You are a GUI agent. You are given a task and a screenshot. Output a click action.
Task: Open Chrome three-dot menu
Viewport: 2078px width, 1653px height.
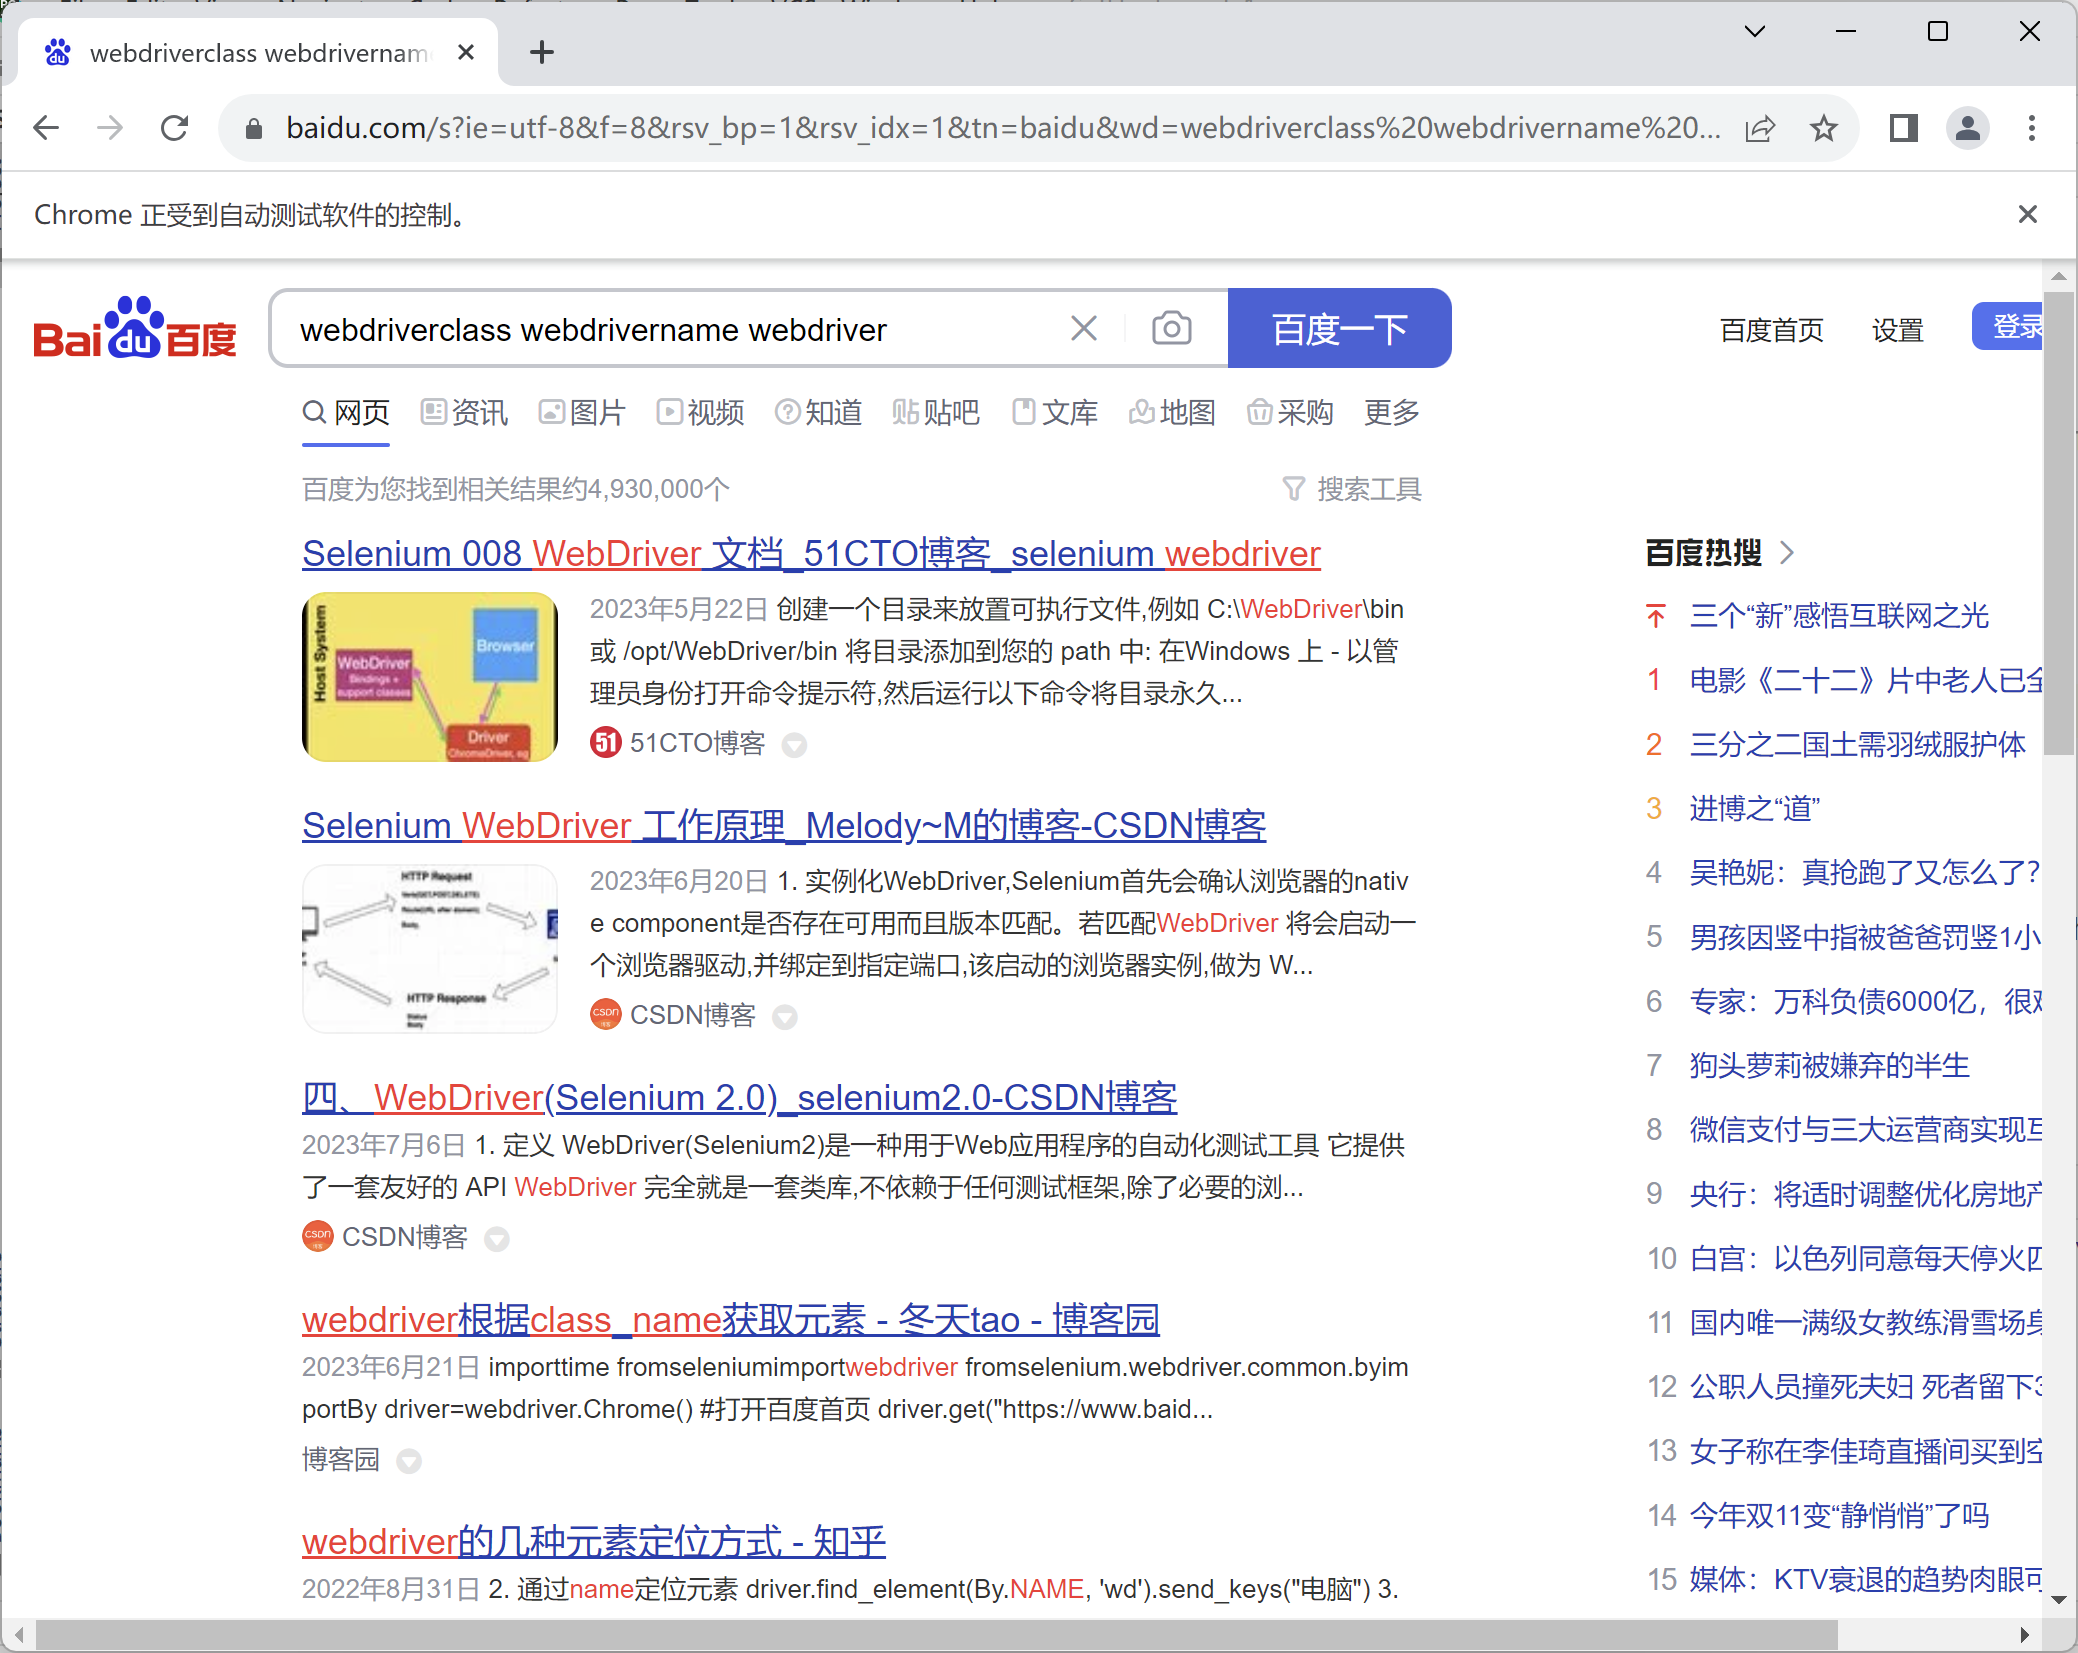coord(2031,128)
